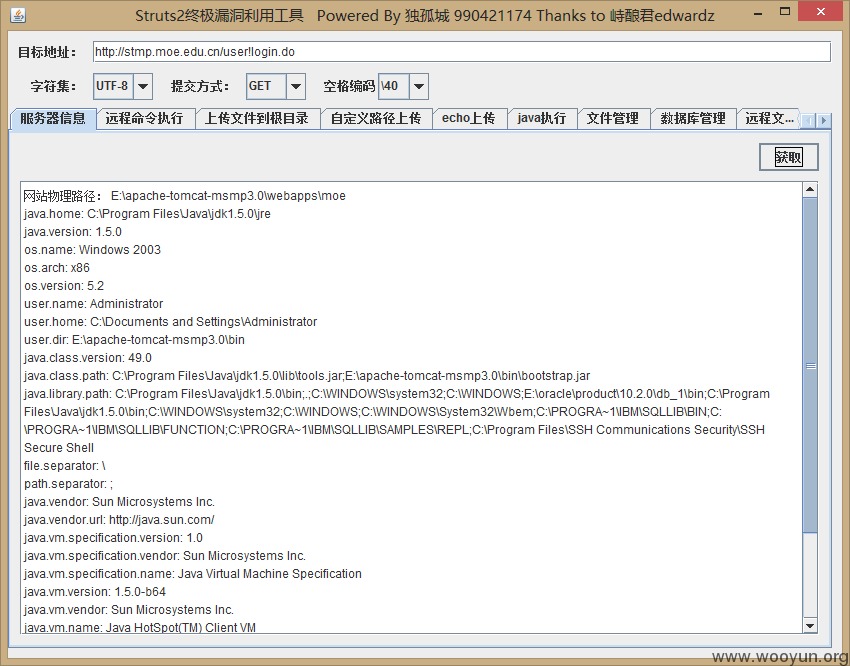Switch to the 自定义路径上传 tab
Viewport: 850px width, 666px height.
pyautogui.click(x=376, y=119)
